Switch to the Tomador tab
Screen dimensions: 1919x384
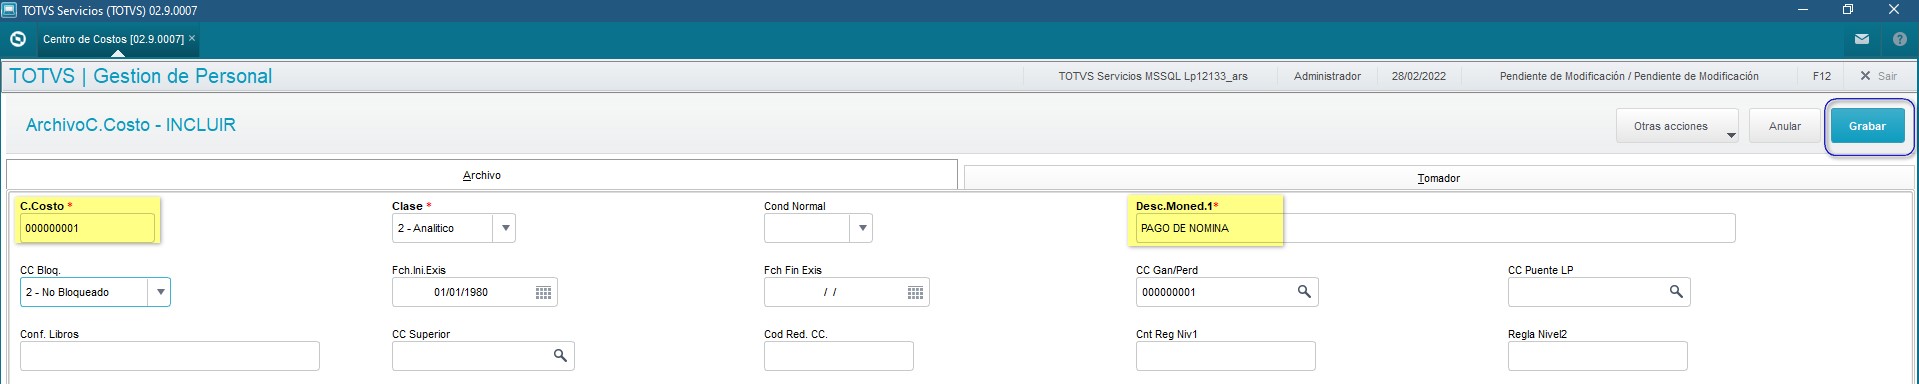1438,178
